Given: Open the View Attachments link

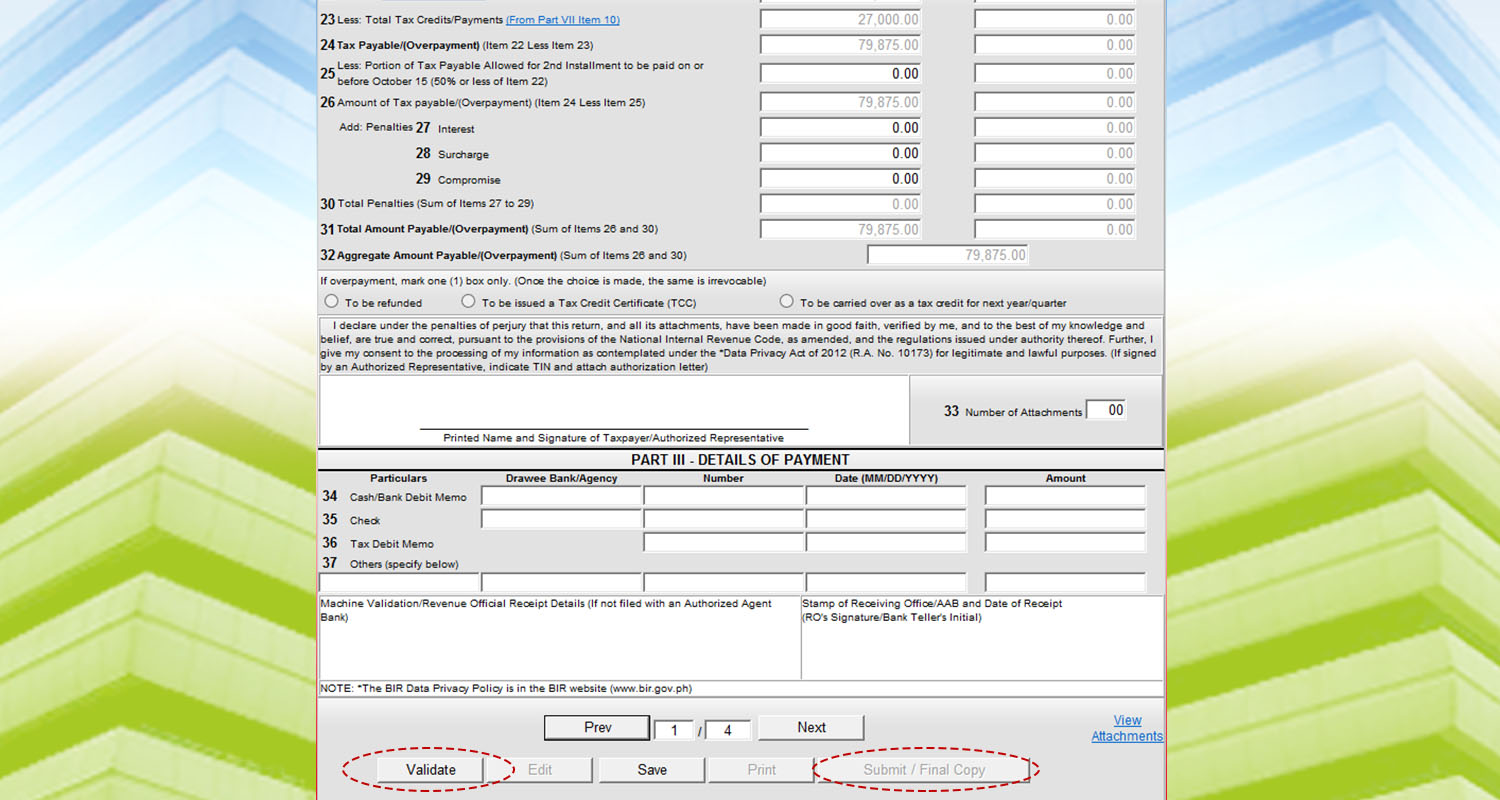Looking at the screenshot, I should click(x=1127, y=728).
